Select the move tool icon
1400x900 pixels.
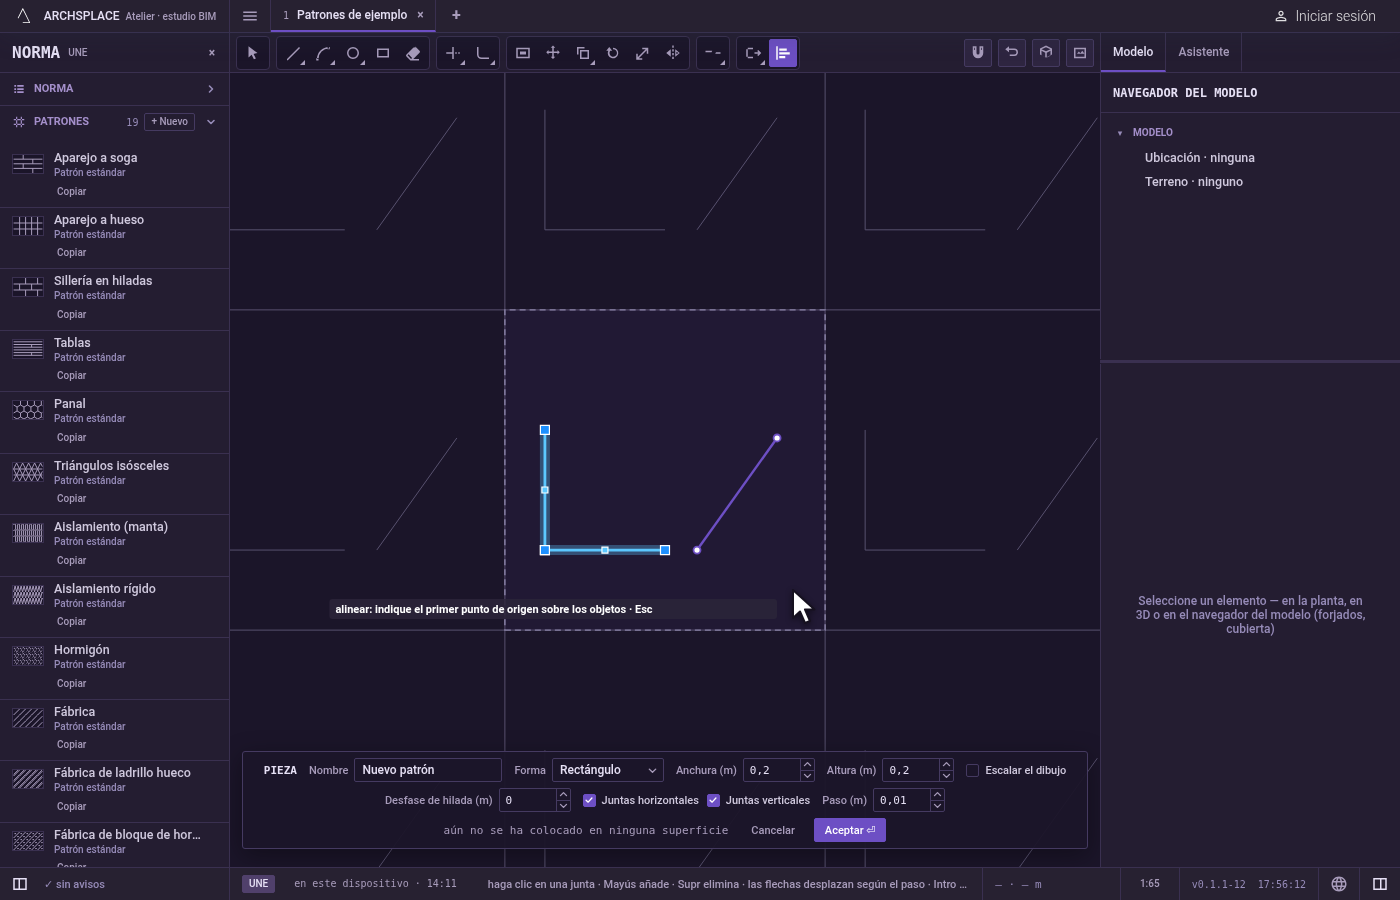pyautogui.click(x=553, y=53)
